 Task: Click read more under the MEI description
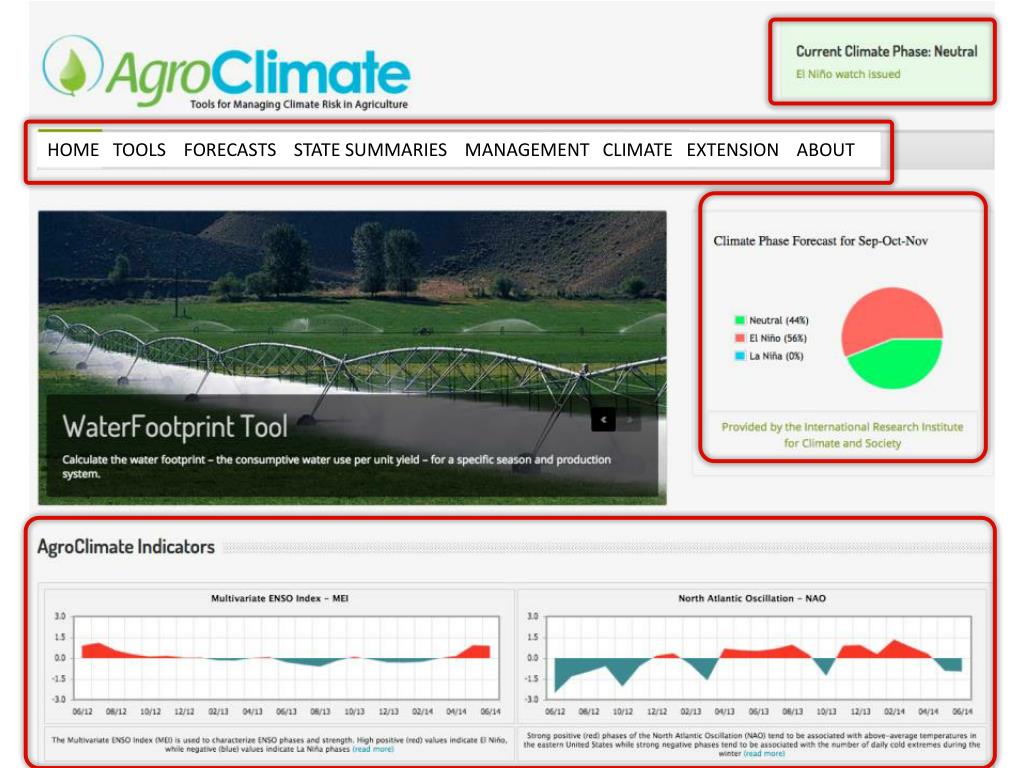pyautogui.click(x=373, y=749)
